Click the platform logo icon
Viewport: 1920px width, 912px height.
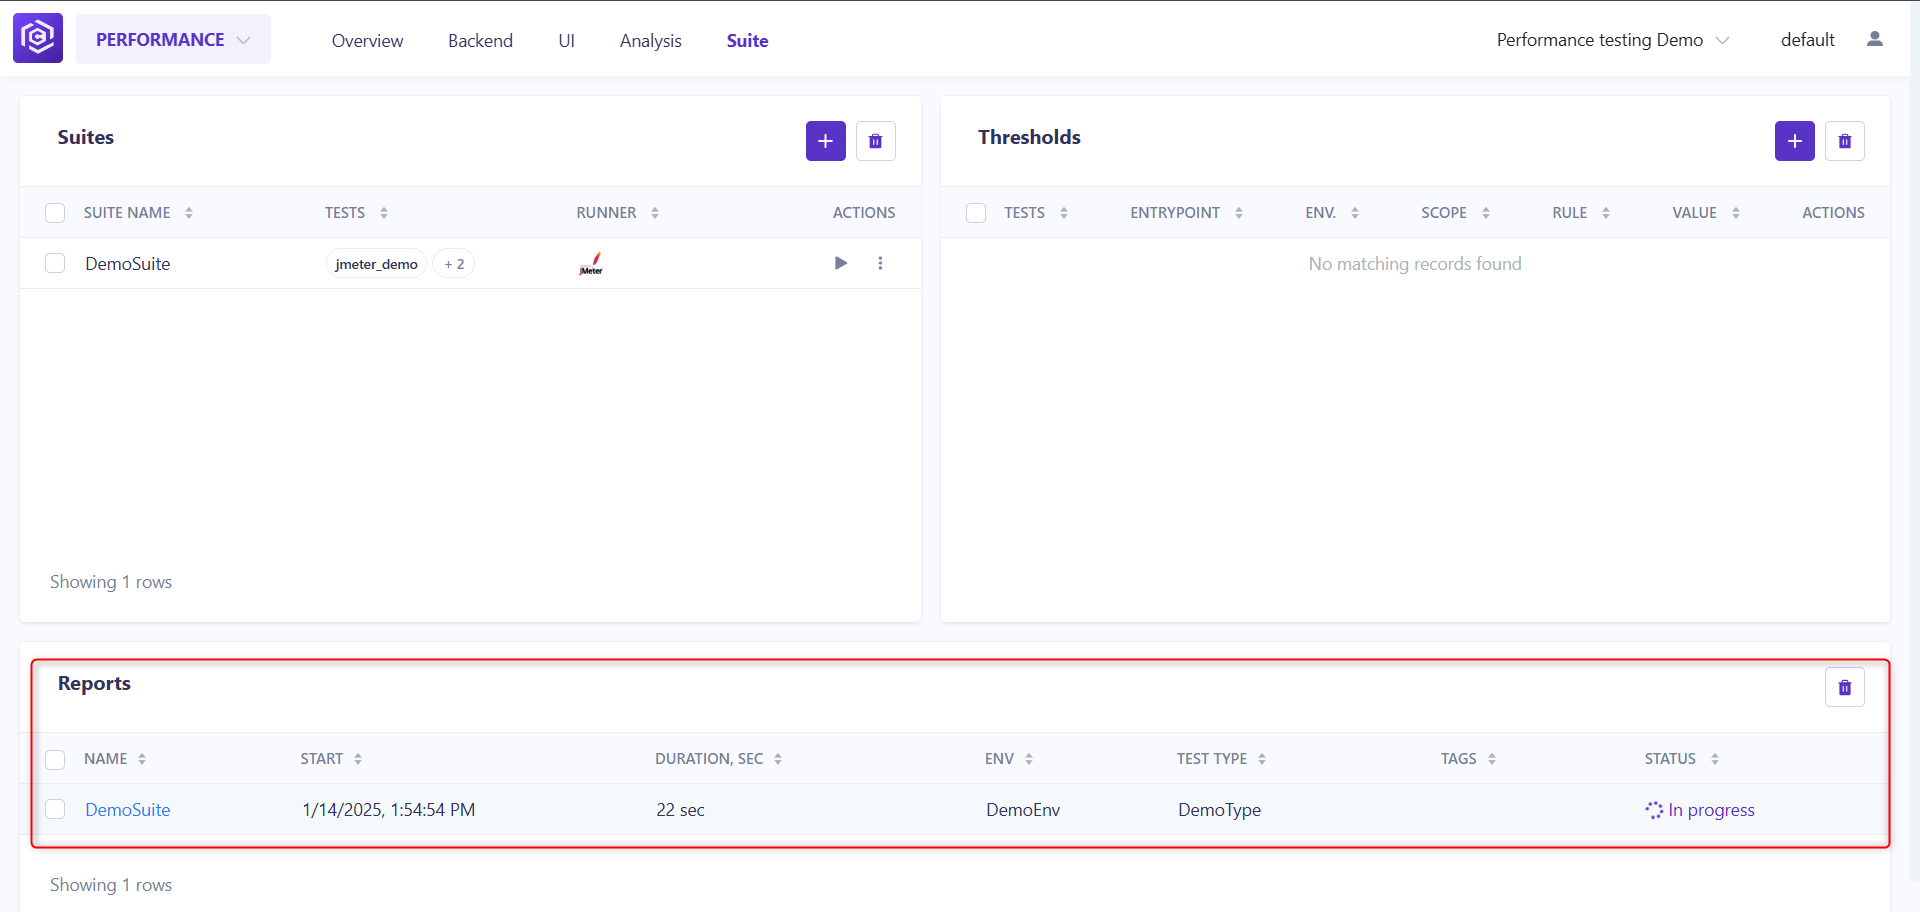(x=38, y=38)
